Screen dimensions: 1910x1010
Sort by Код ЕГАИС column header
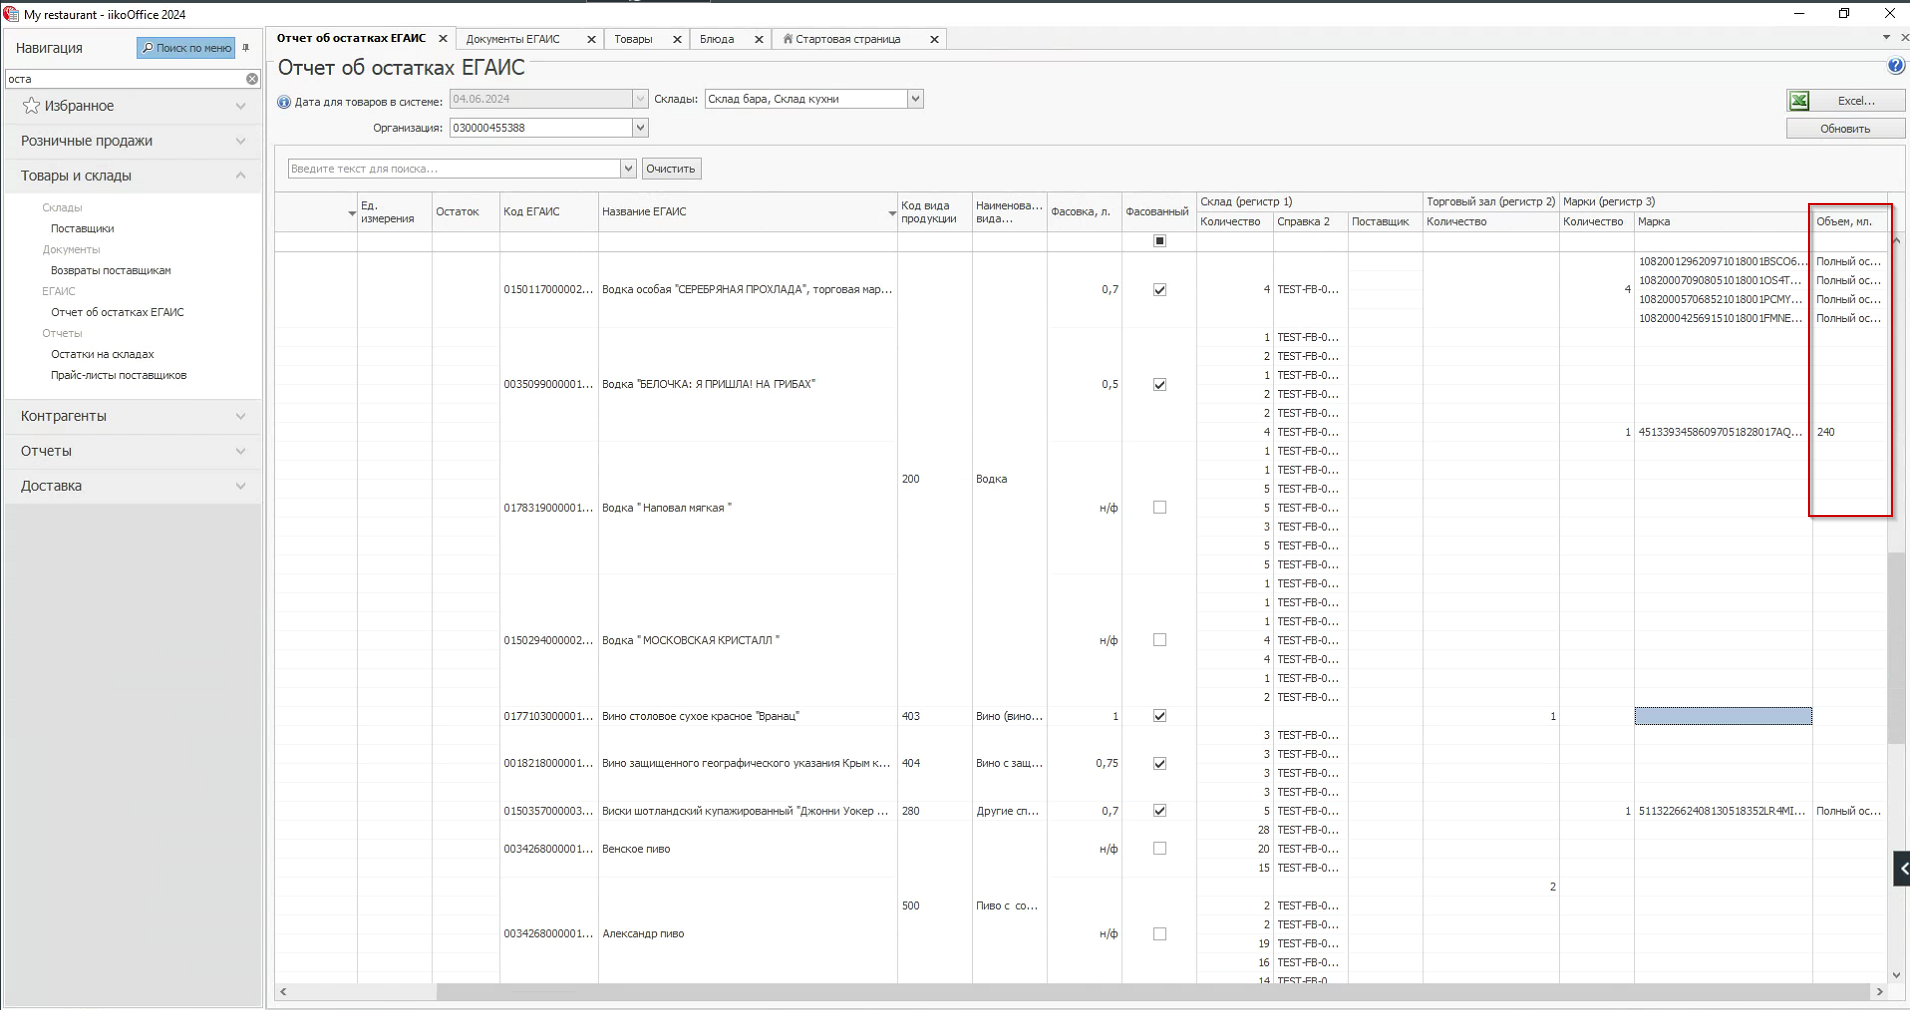click(548, 212)
